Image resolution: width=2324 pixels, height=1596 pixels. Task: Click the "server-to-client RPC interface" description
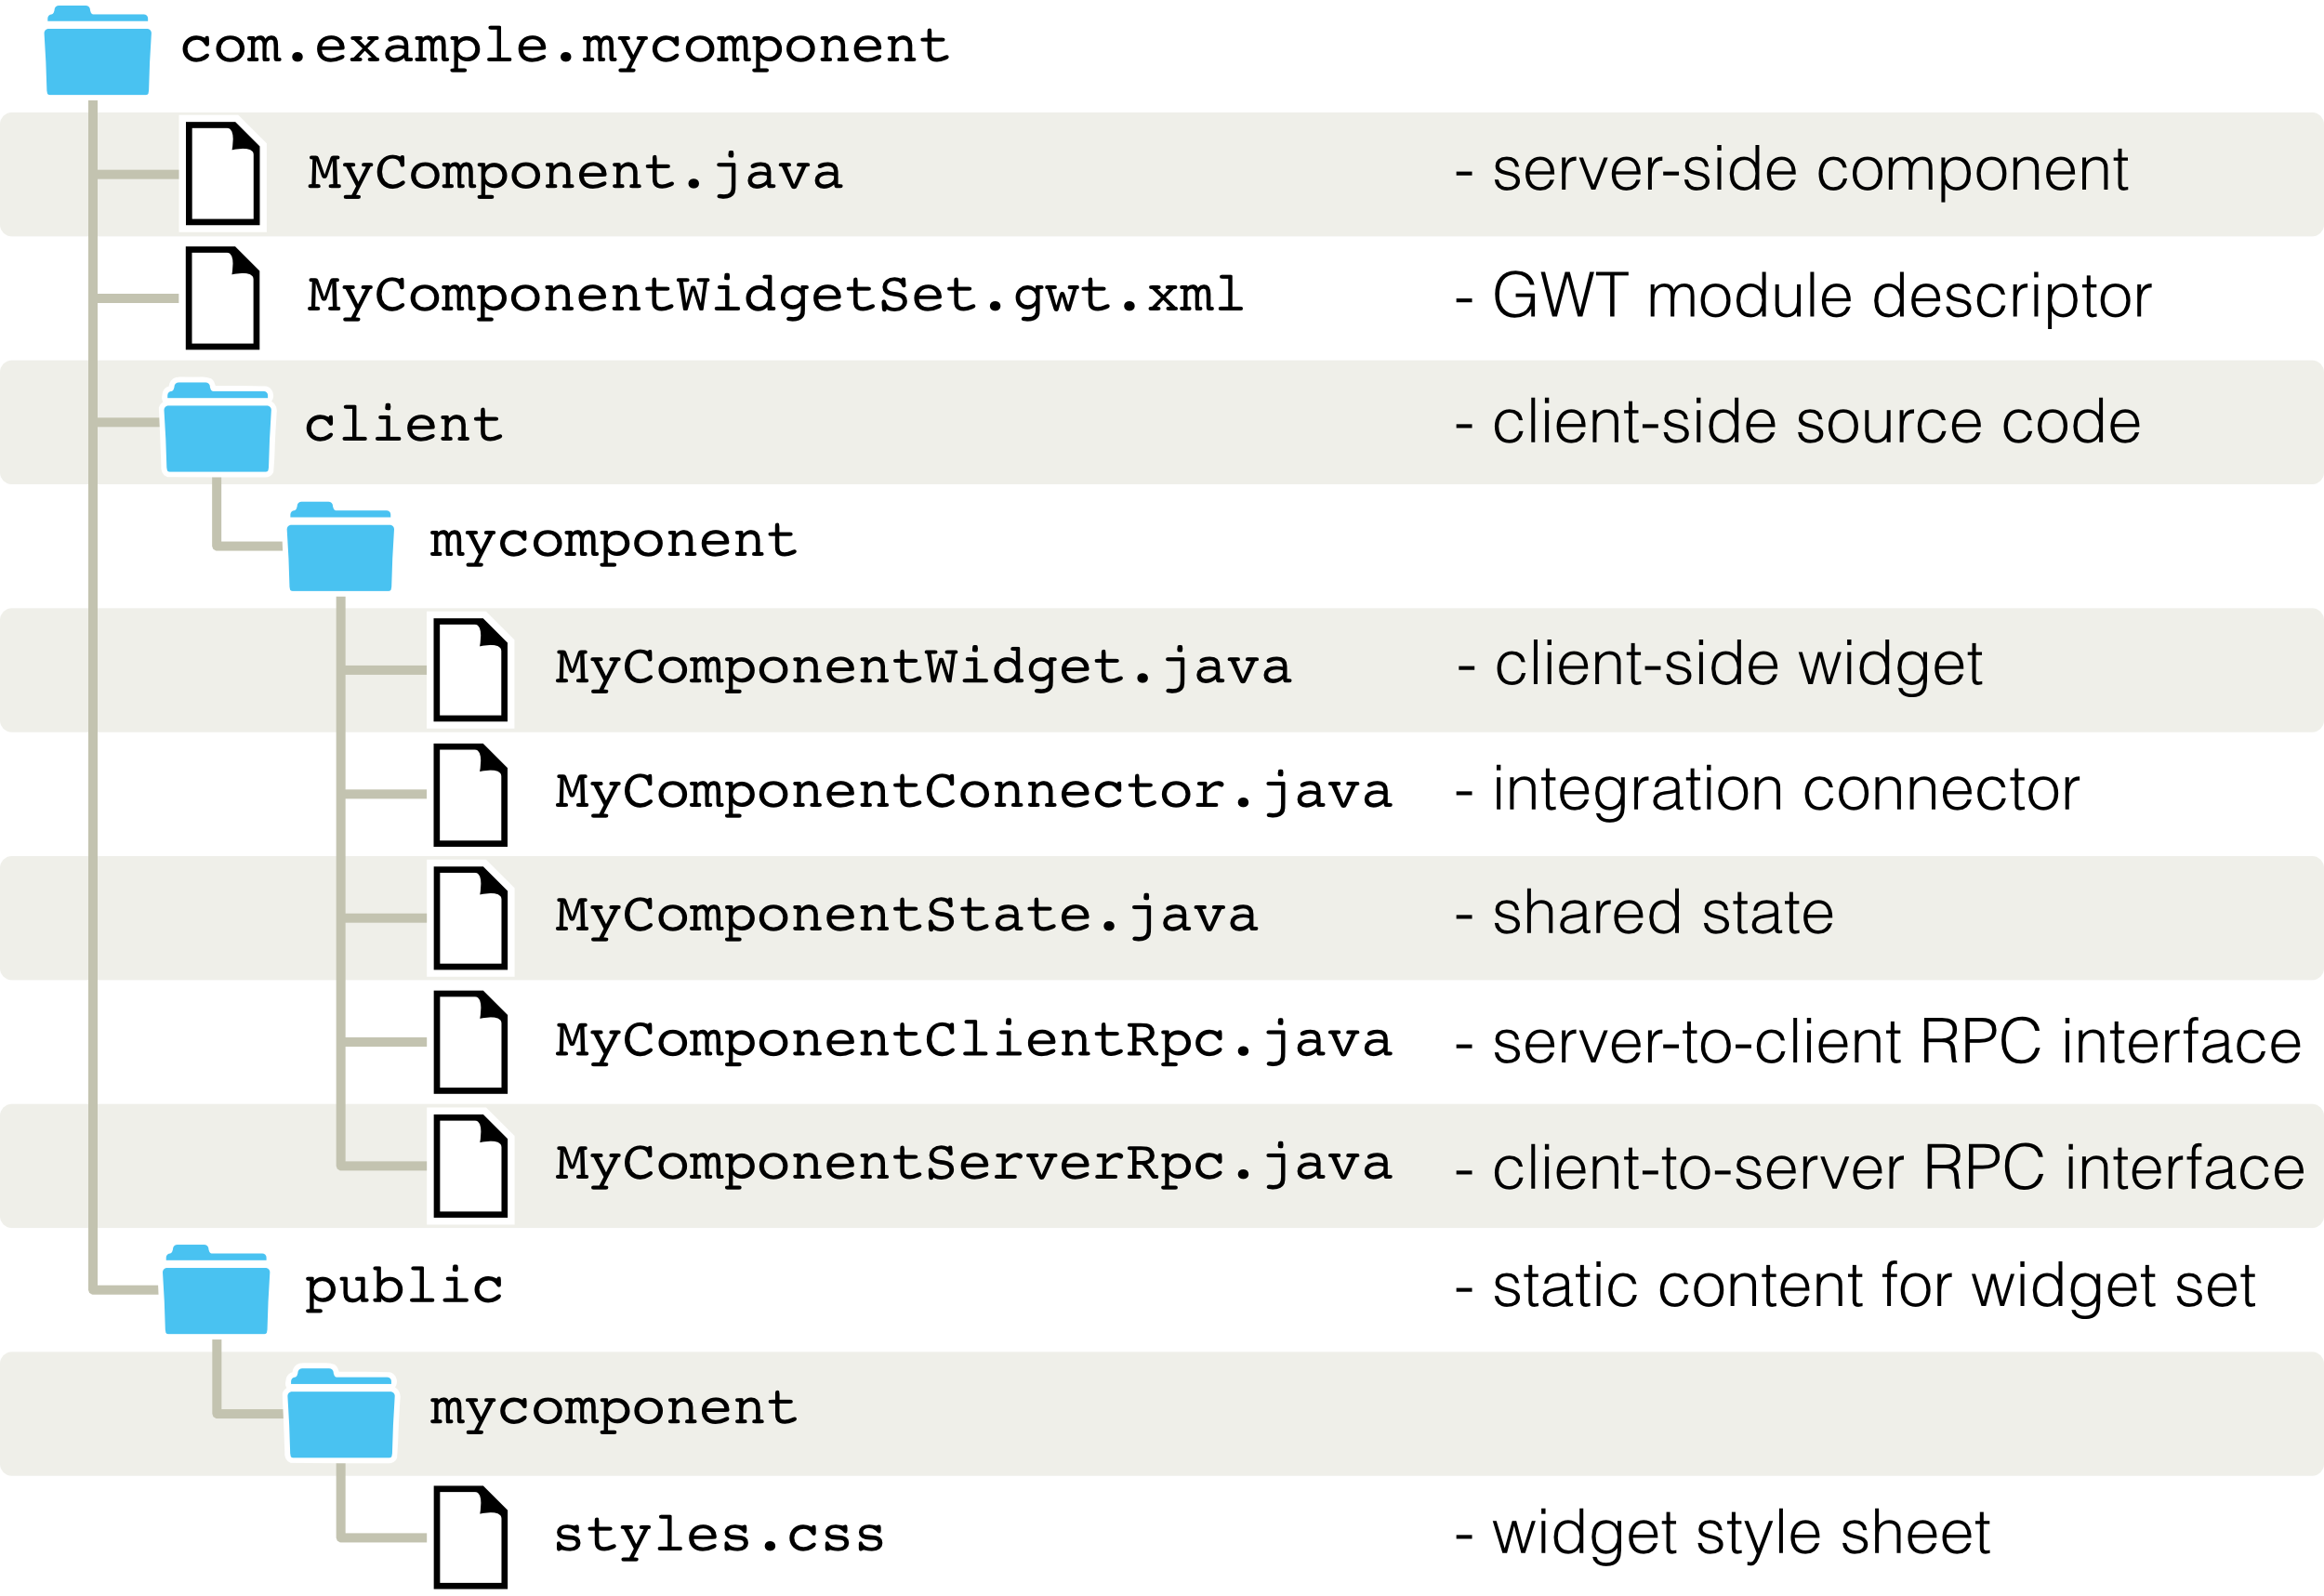1878,1042
